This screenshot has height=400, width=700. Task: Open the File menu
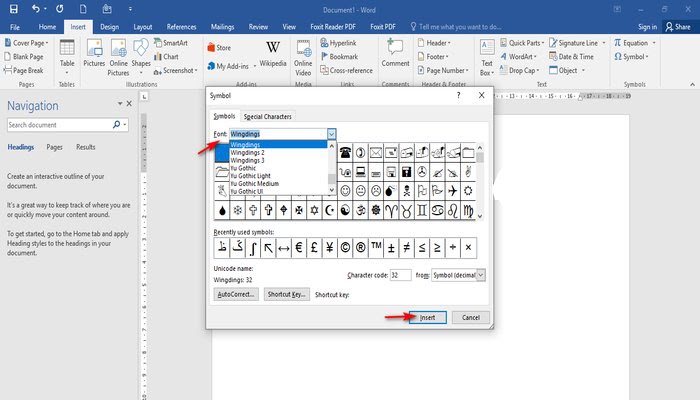(x=15, y=27)
